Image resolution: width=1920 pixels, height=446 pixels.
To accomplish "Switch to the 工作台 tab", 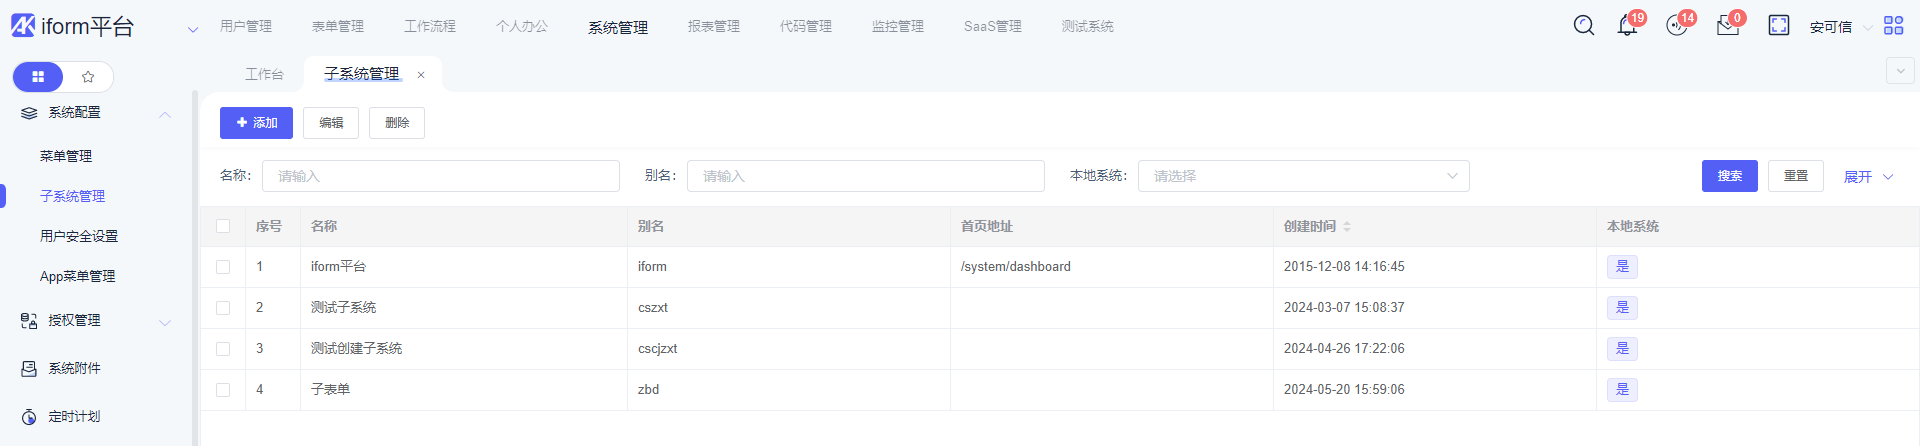I will point(264,75).
